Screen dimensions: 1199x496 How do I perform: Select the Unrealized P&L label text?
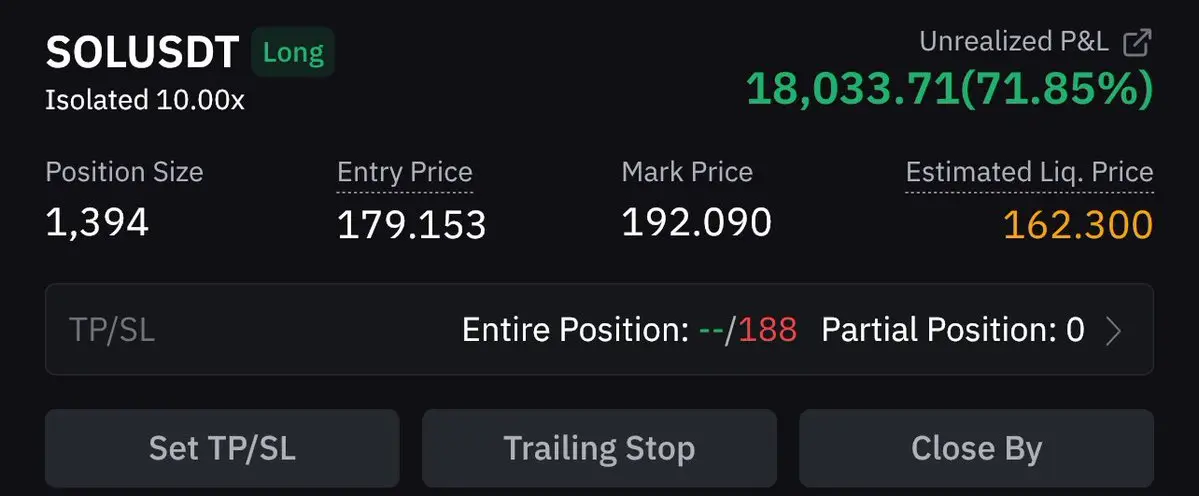click(1014, 42)
